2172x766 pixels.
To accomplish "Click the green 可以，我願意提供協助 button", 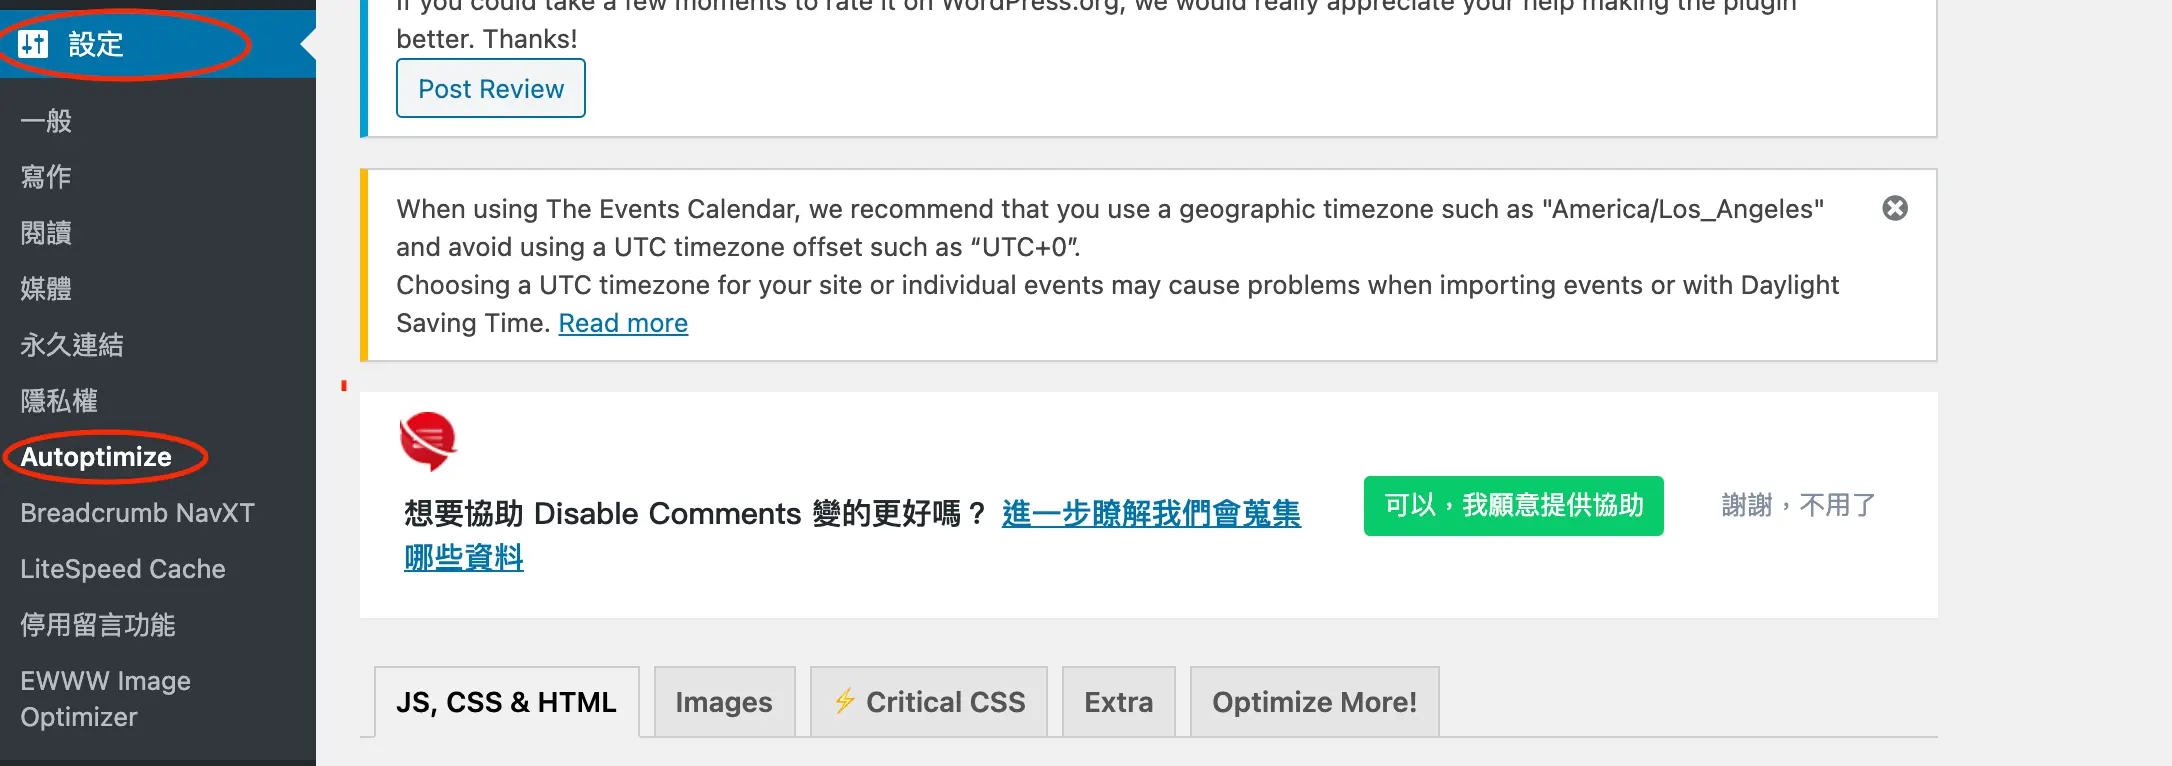I will 1513,506.
